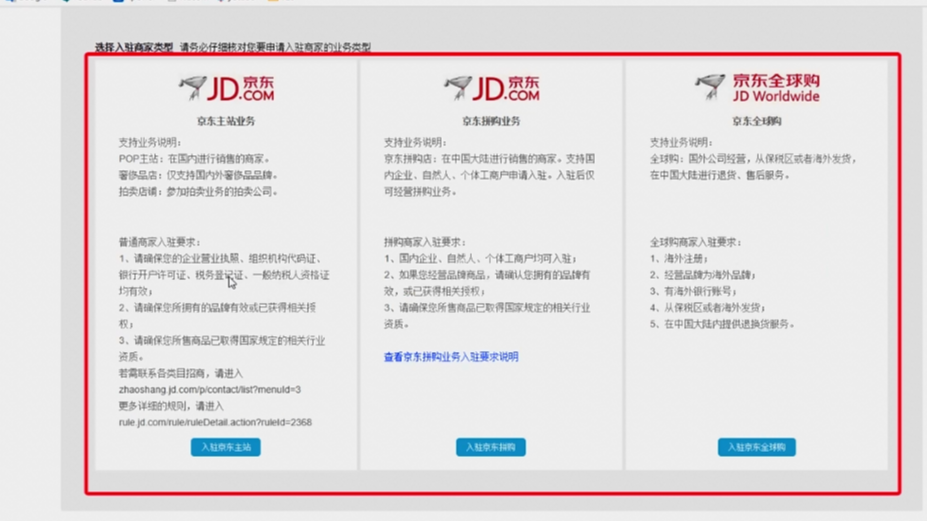927x521 pixels.
Task: Click the 普通商家入驻要求 label
Action: [160, 242]
